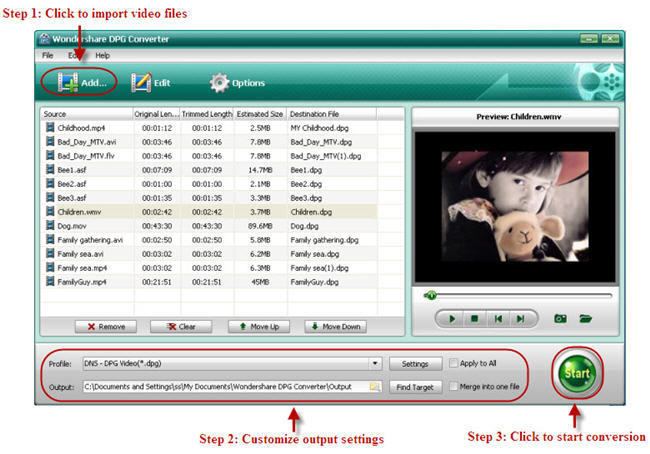Click film icon of Family gathering.avi row
The height and width of the screenshot is (454, 650).
tap(50, 240)
